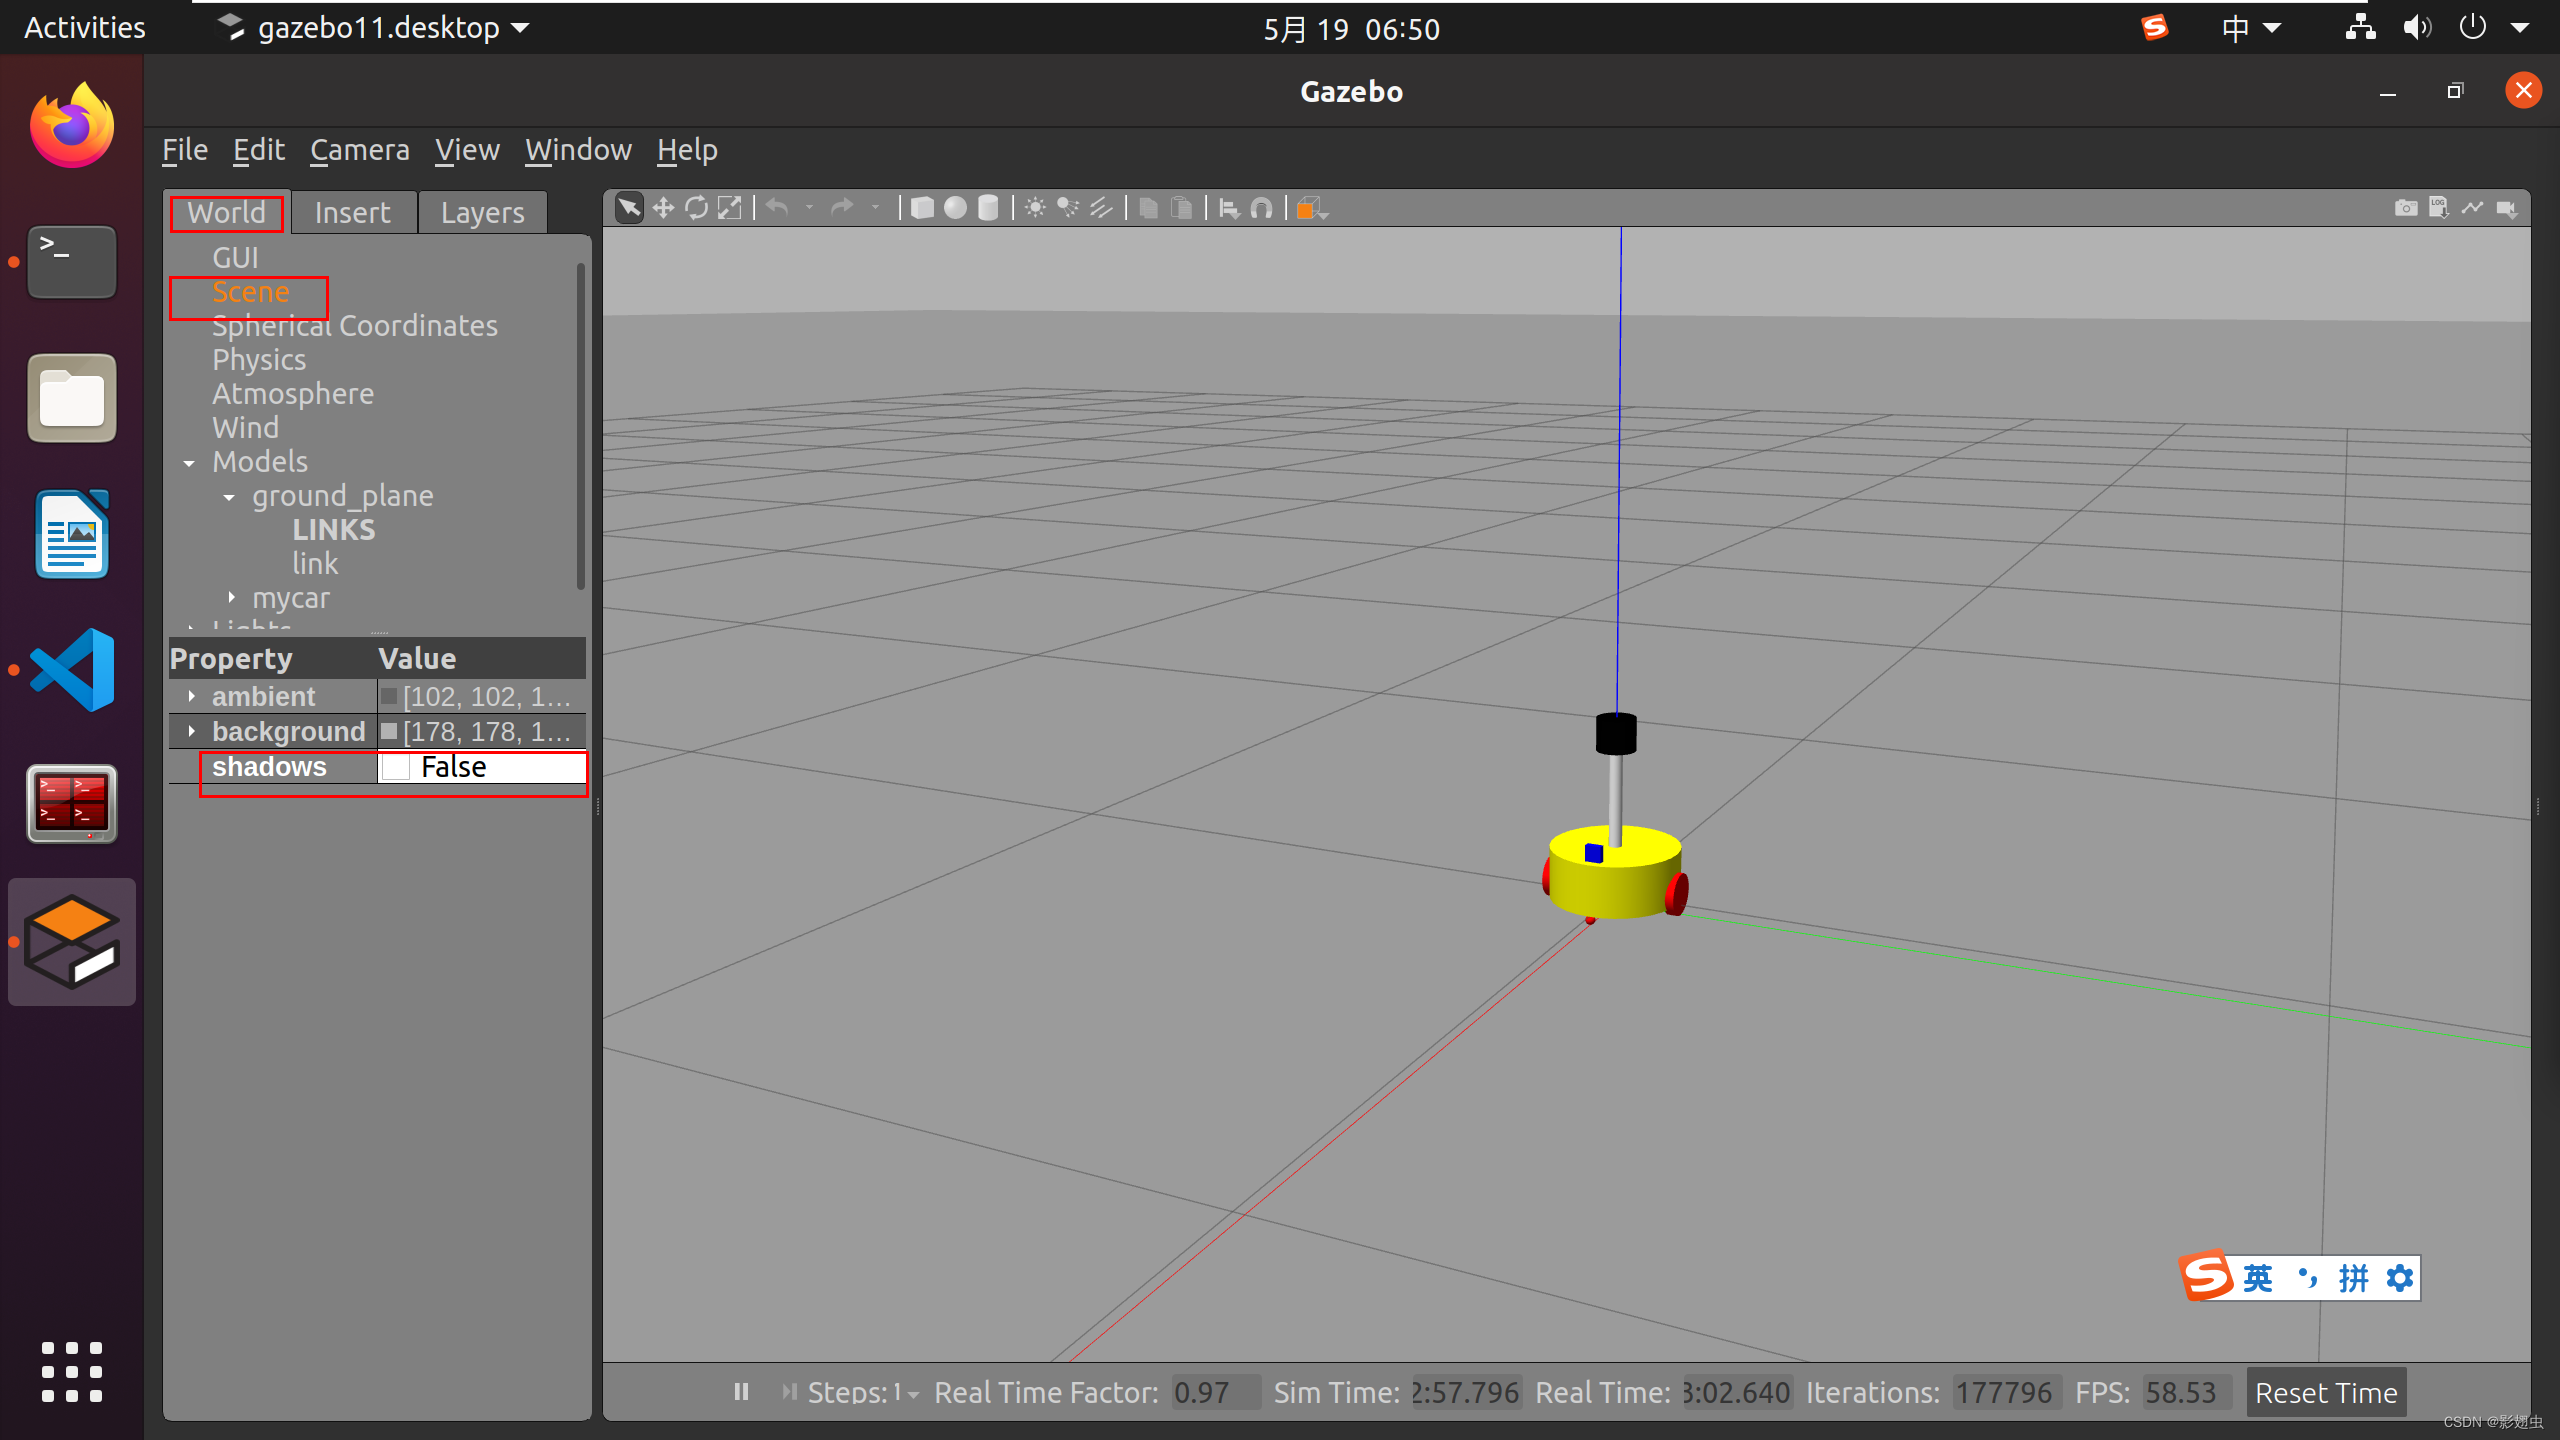The image size is (2560, 1440).
Task: Collapse the Models tree node
Action: click(x=190, y=463)
